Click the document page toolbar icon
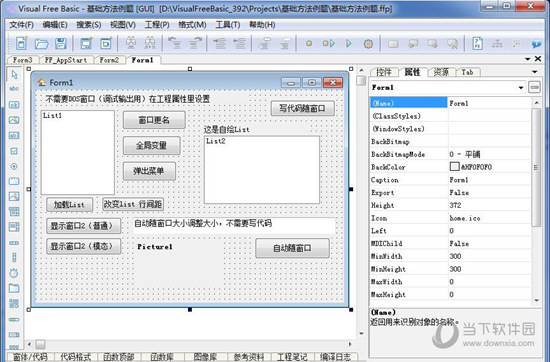The width and height of the screenshot is (550, 362). [477, 43]
